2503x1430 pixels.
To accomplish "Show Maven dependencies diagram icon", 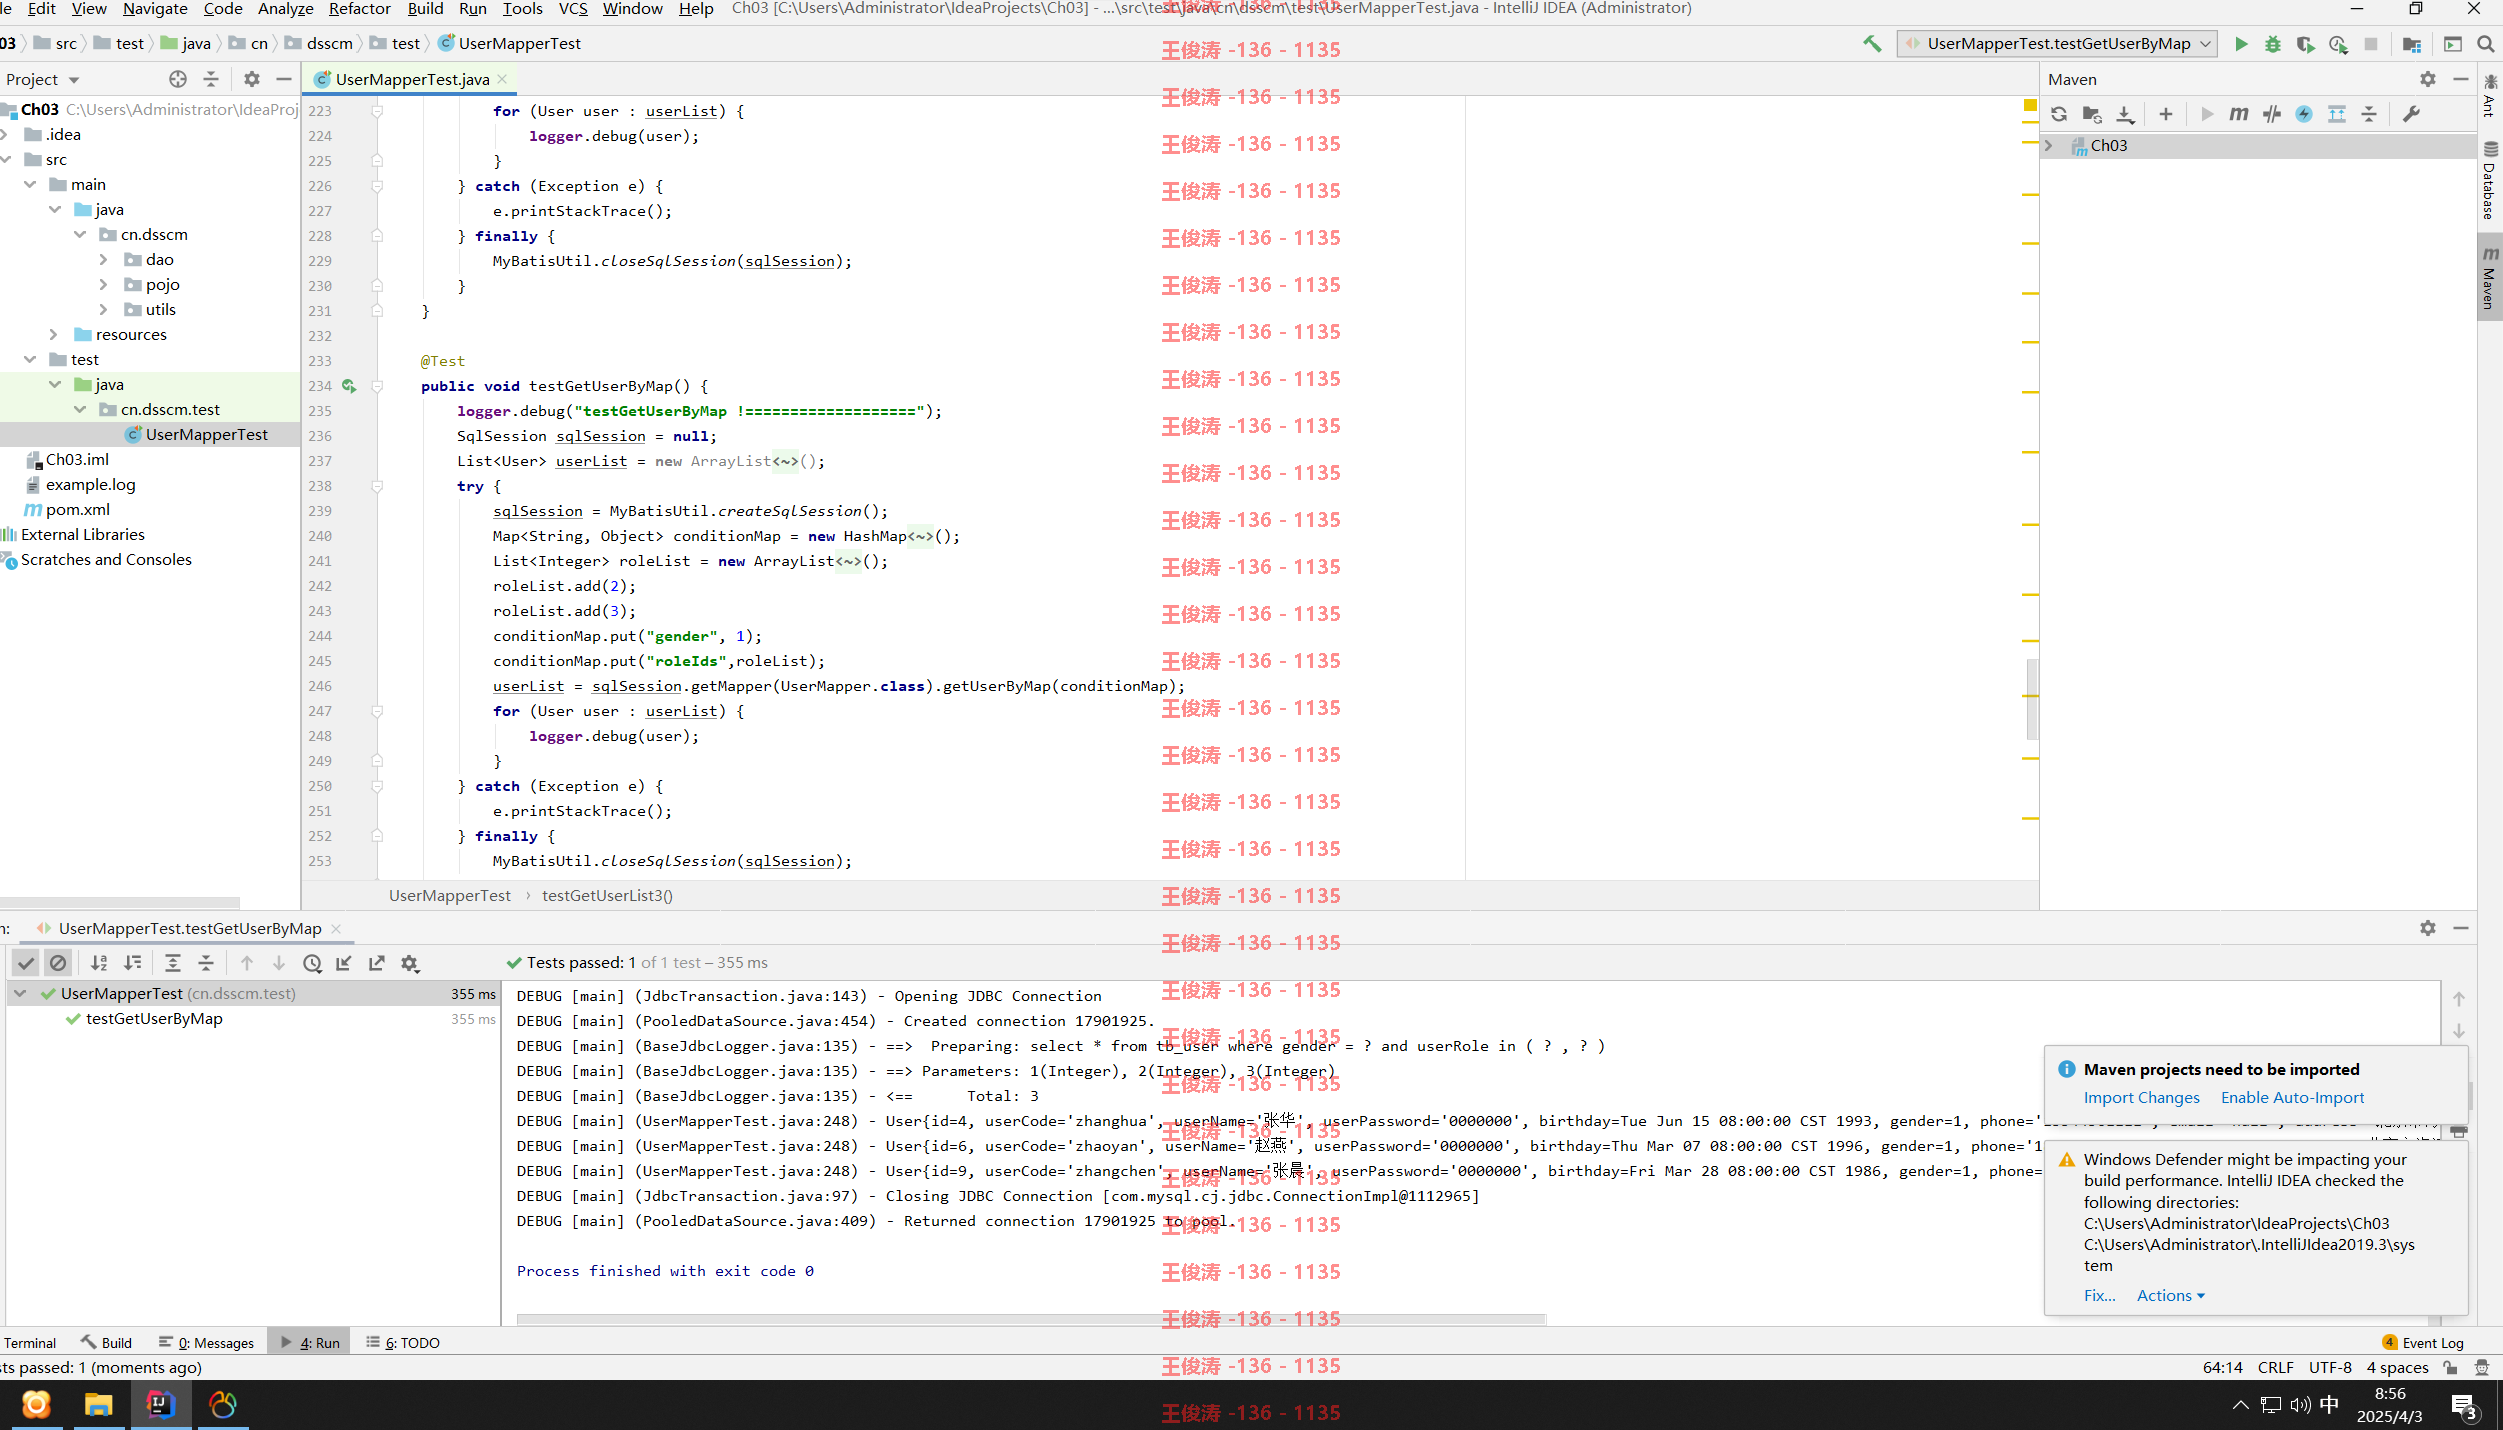I will click(2337, 114).
